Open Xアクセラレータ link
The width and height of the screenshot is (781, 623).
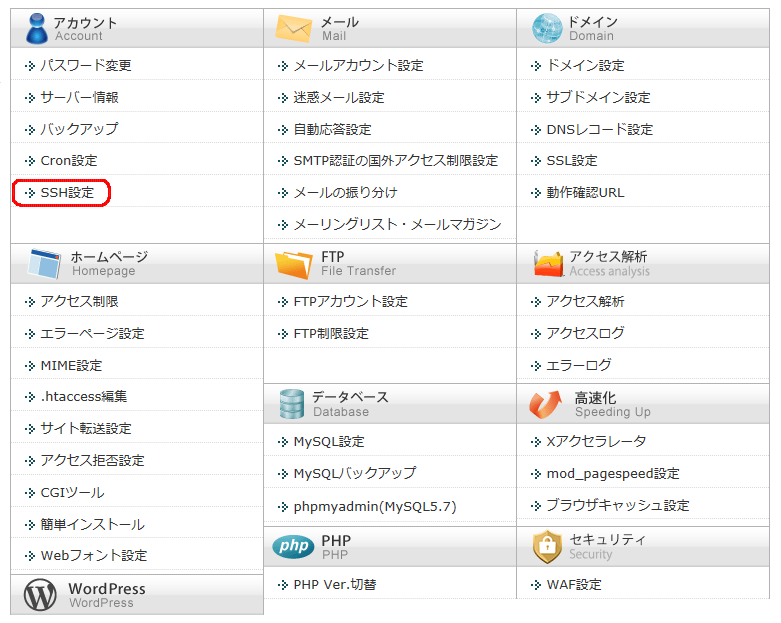click(597, 442)
